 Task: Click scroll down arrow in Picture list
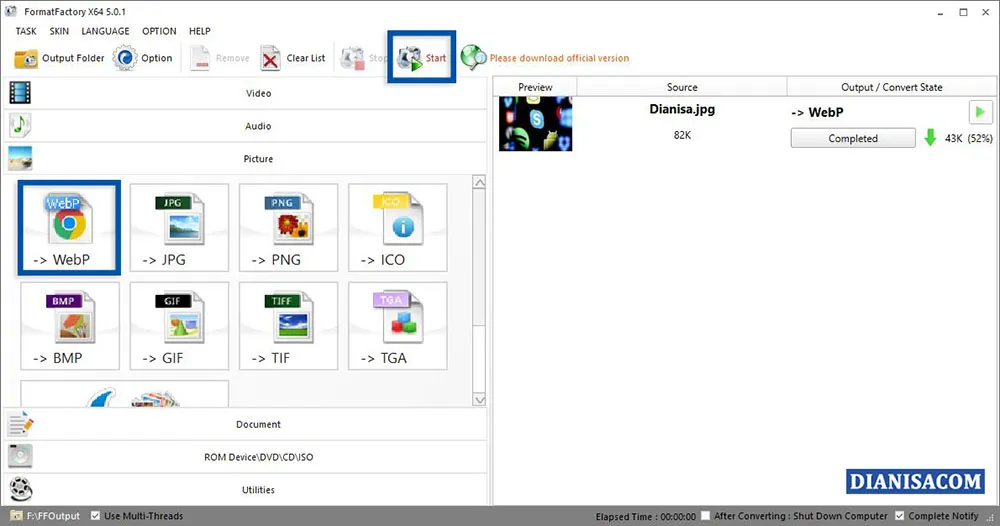(480, 400)
